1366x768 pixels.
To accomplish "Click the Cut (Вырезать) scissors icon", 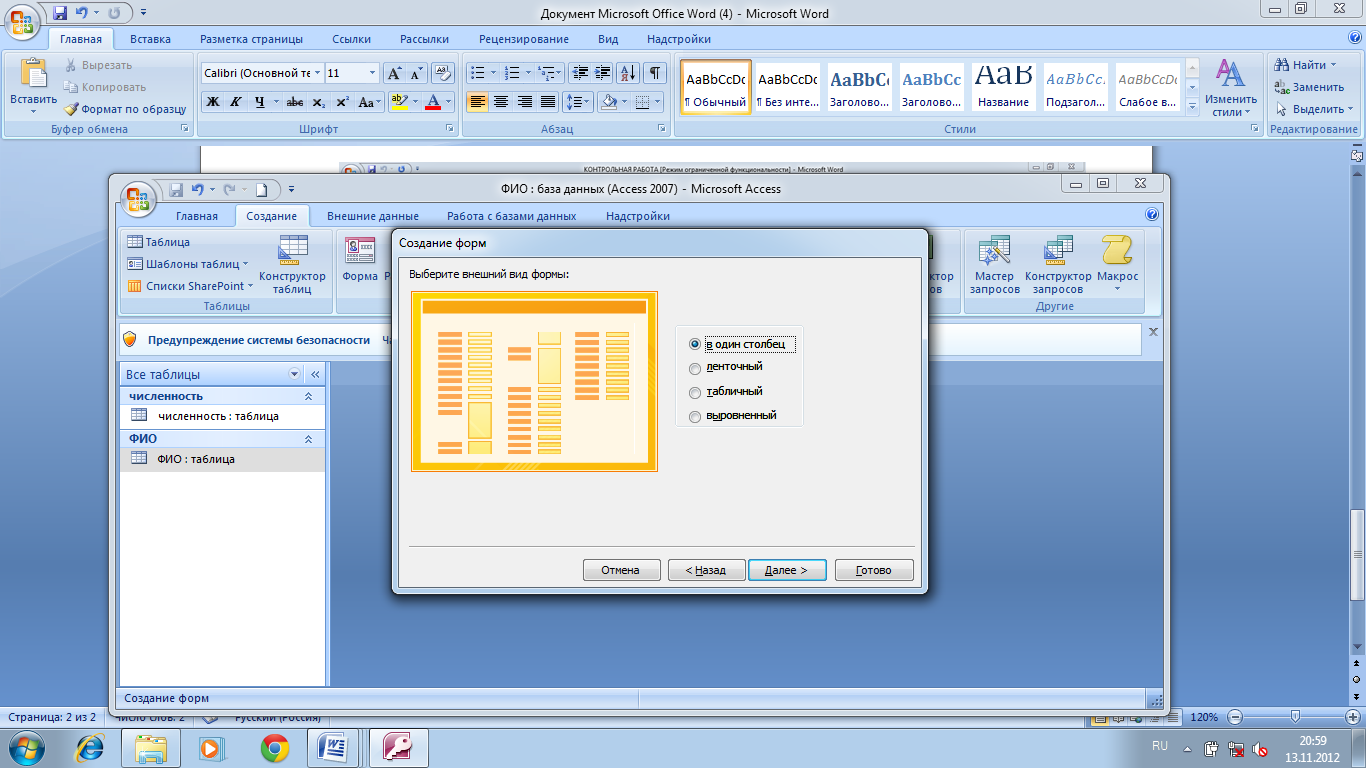I will (72, 65).
